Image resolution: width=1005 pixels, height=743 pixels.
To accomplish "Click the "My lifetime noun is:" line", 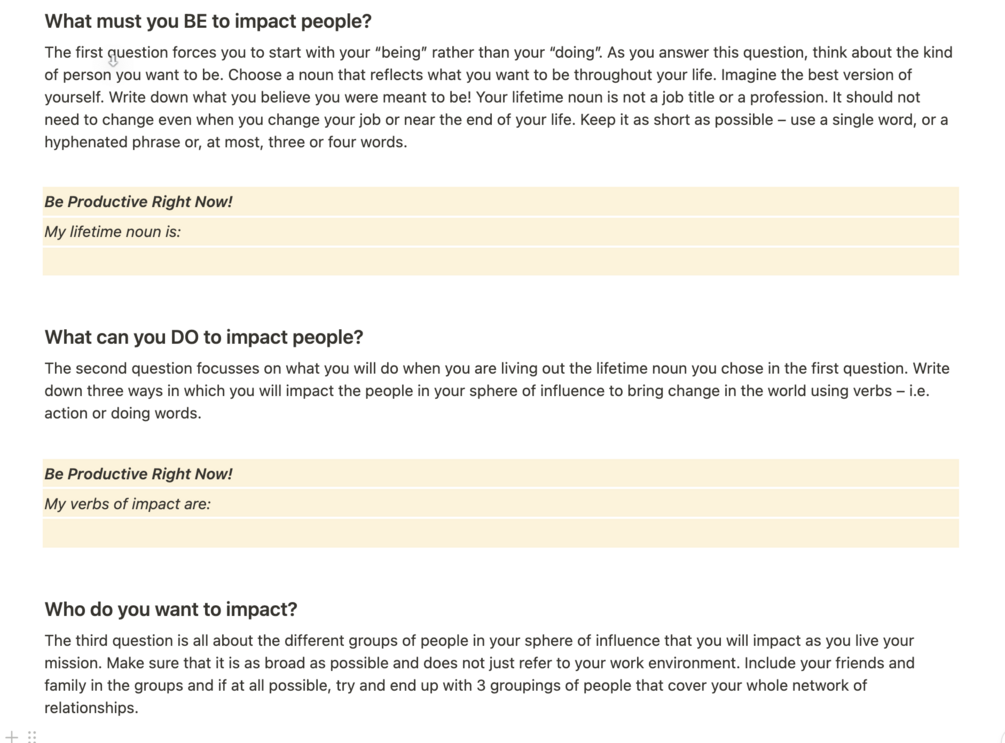I will click(x=113, y=232).
